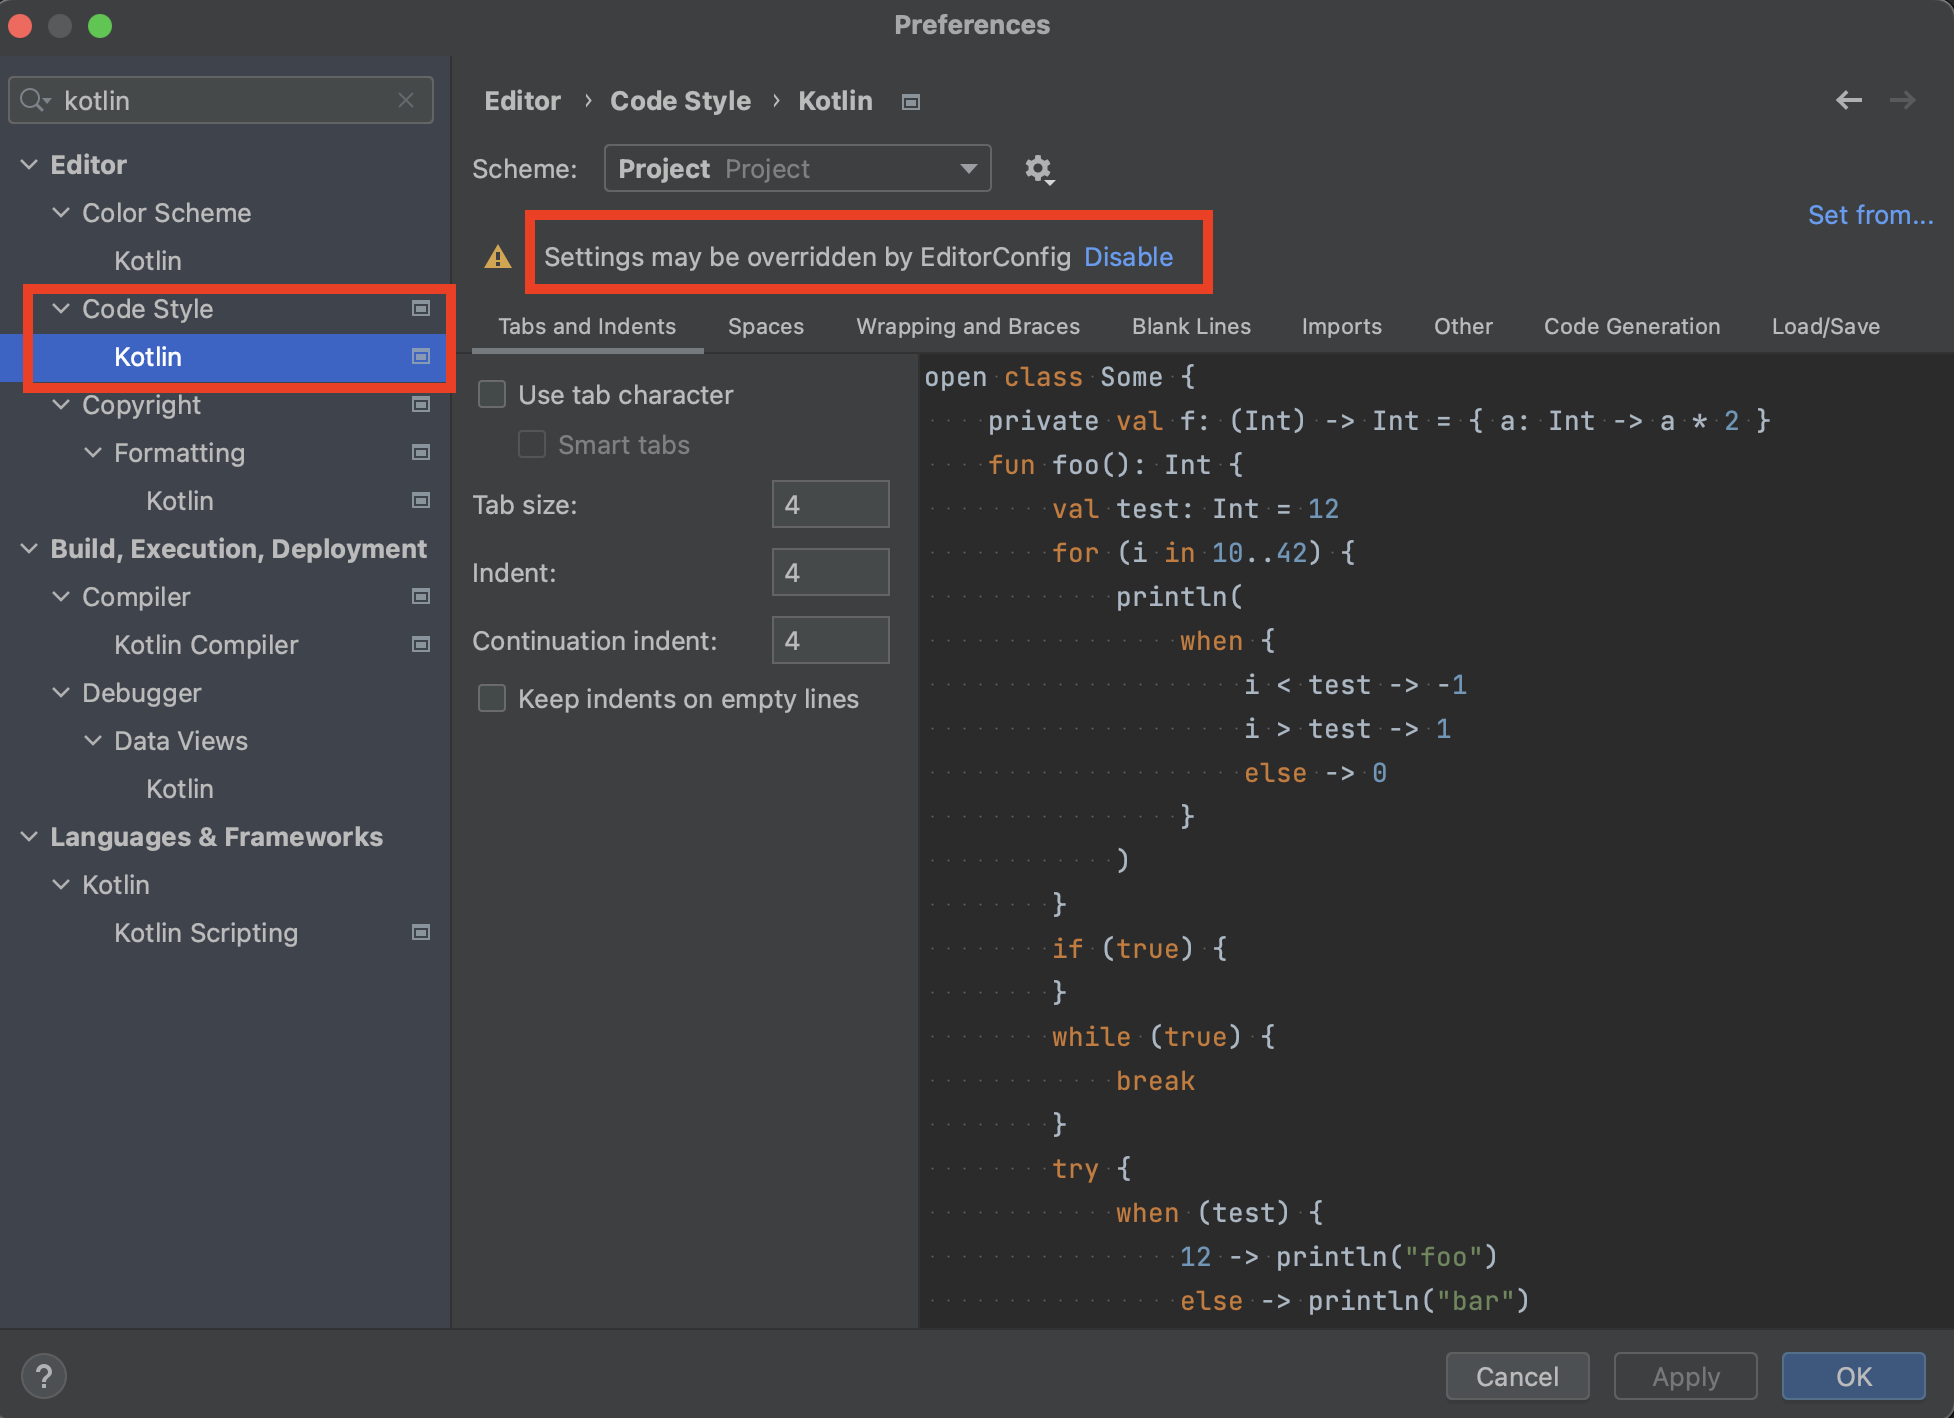This screenshot has width=1954, height=1418.
Task: Click 'open class Some' preview line
Action: point(1060,377)
